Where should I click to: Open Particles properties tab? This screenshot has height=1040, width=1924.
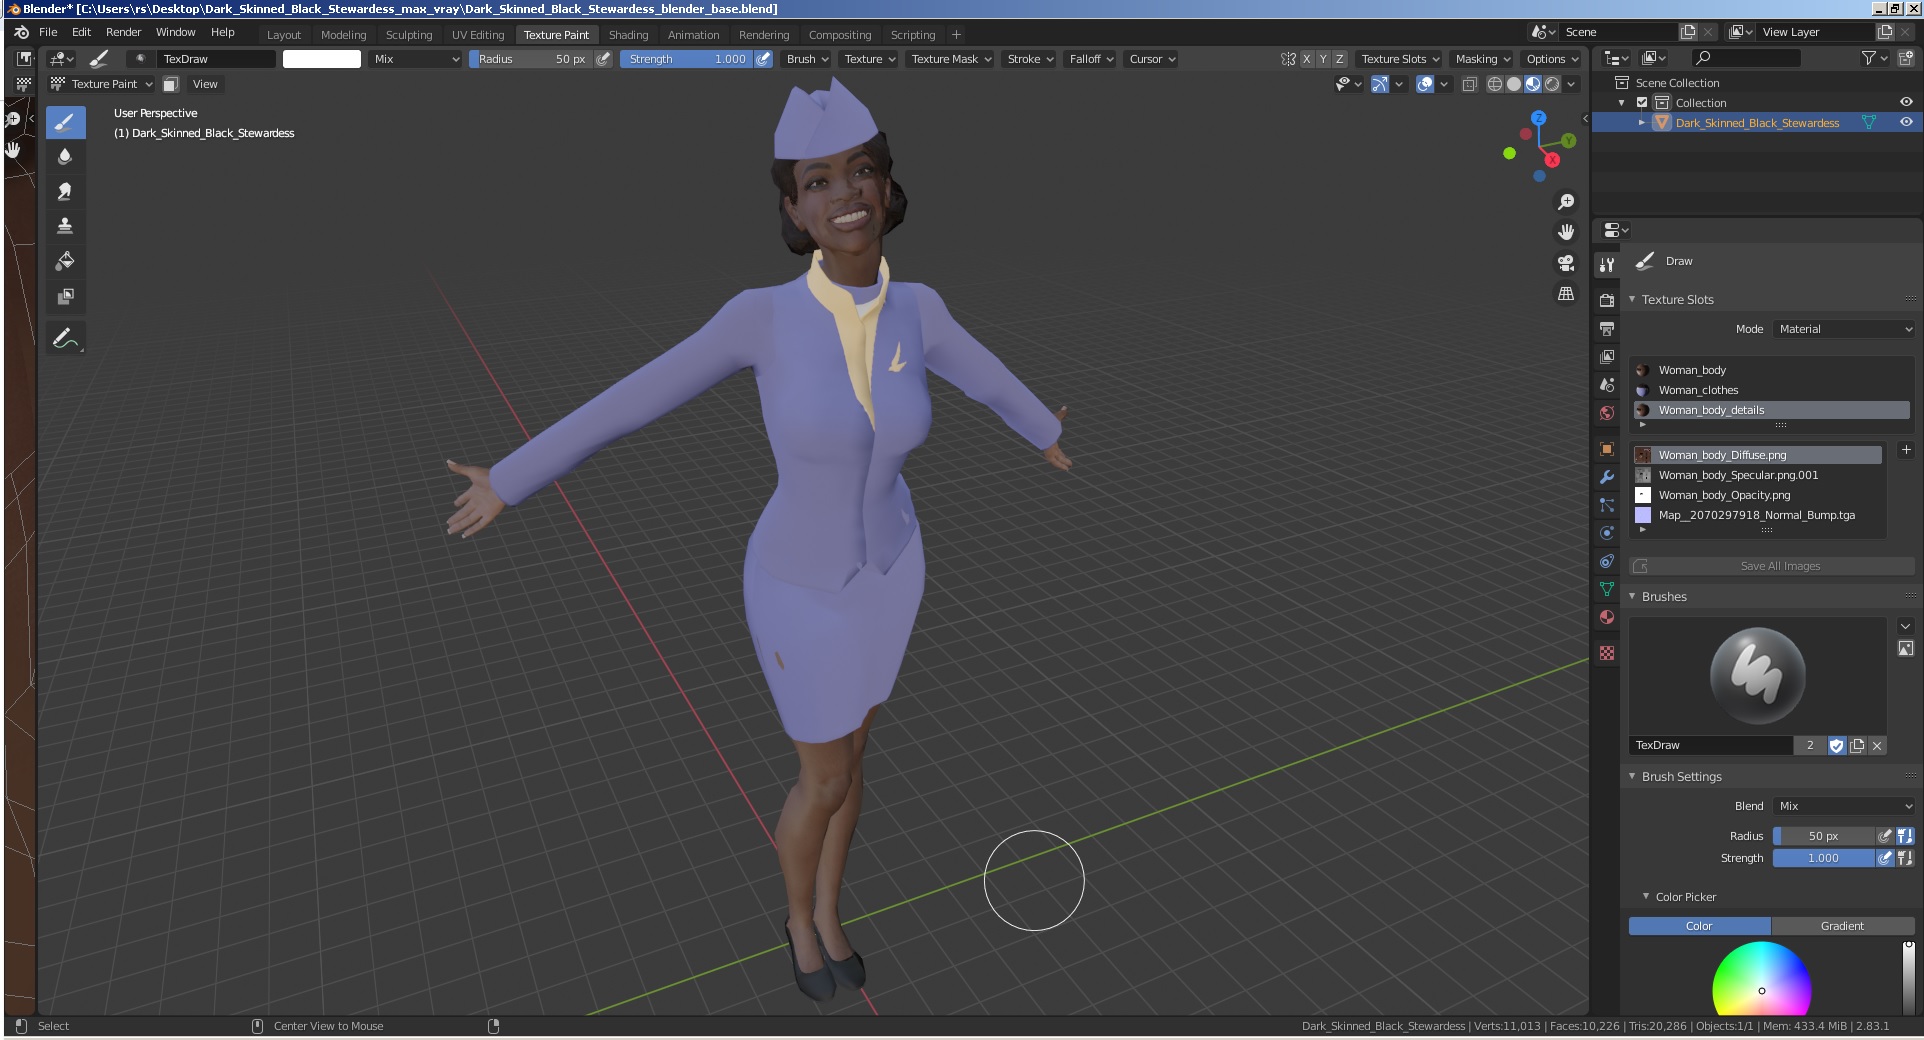1607,505
